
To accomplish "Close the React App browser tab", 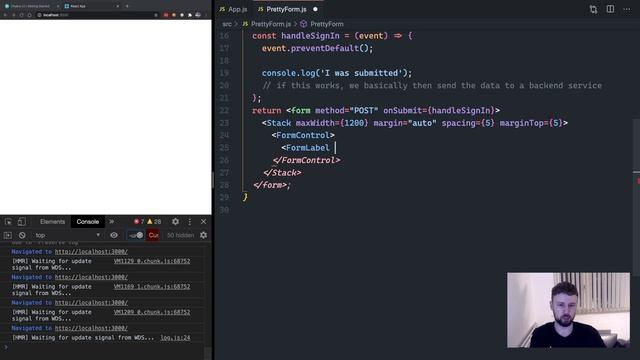I will 118,6.
